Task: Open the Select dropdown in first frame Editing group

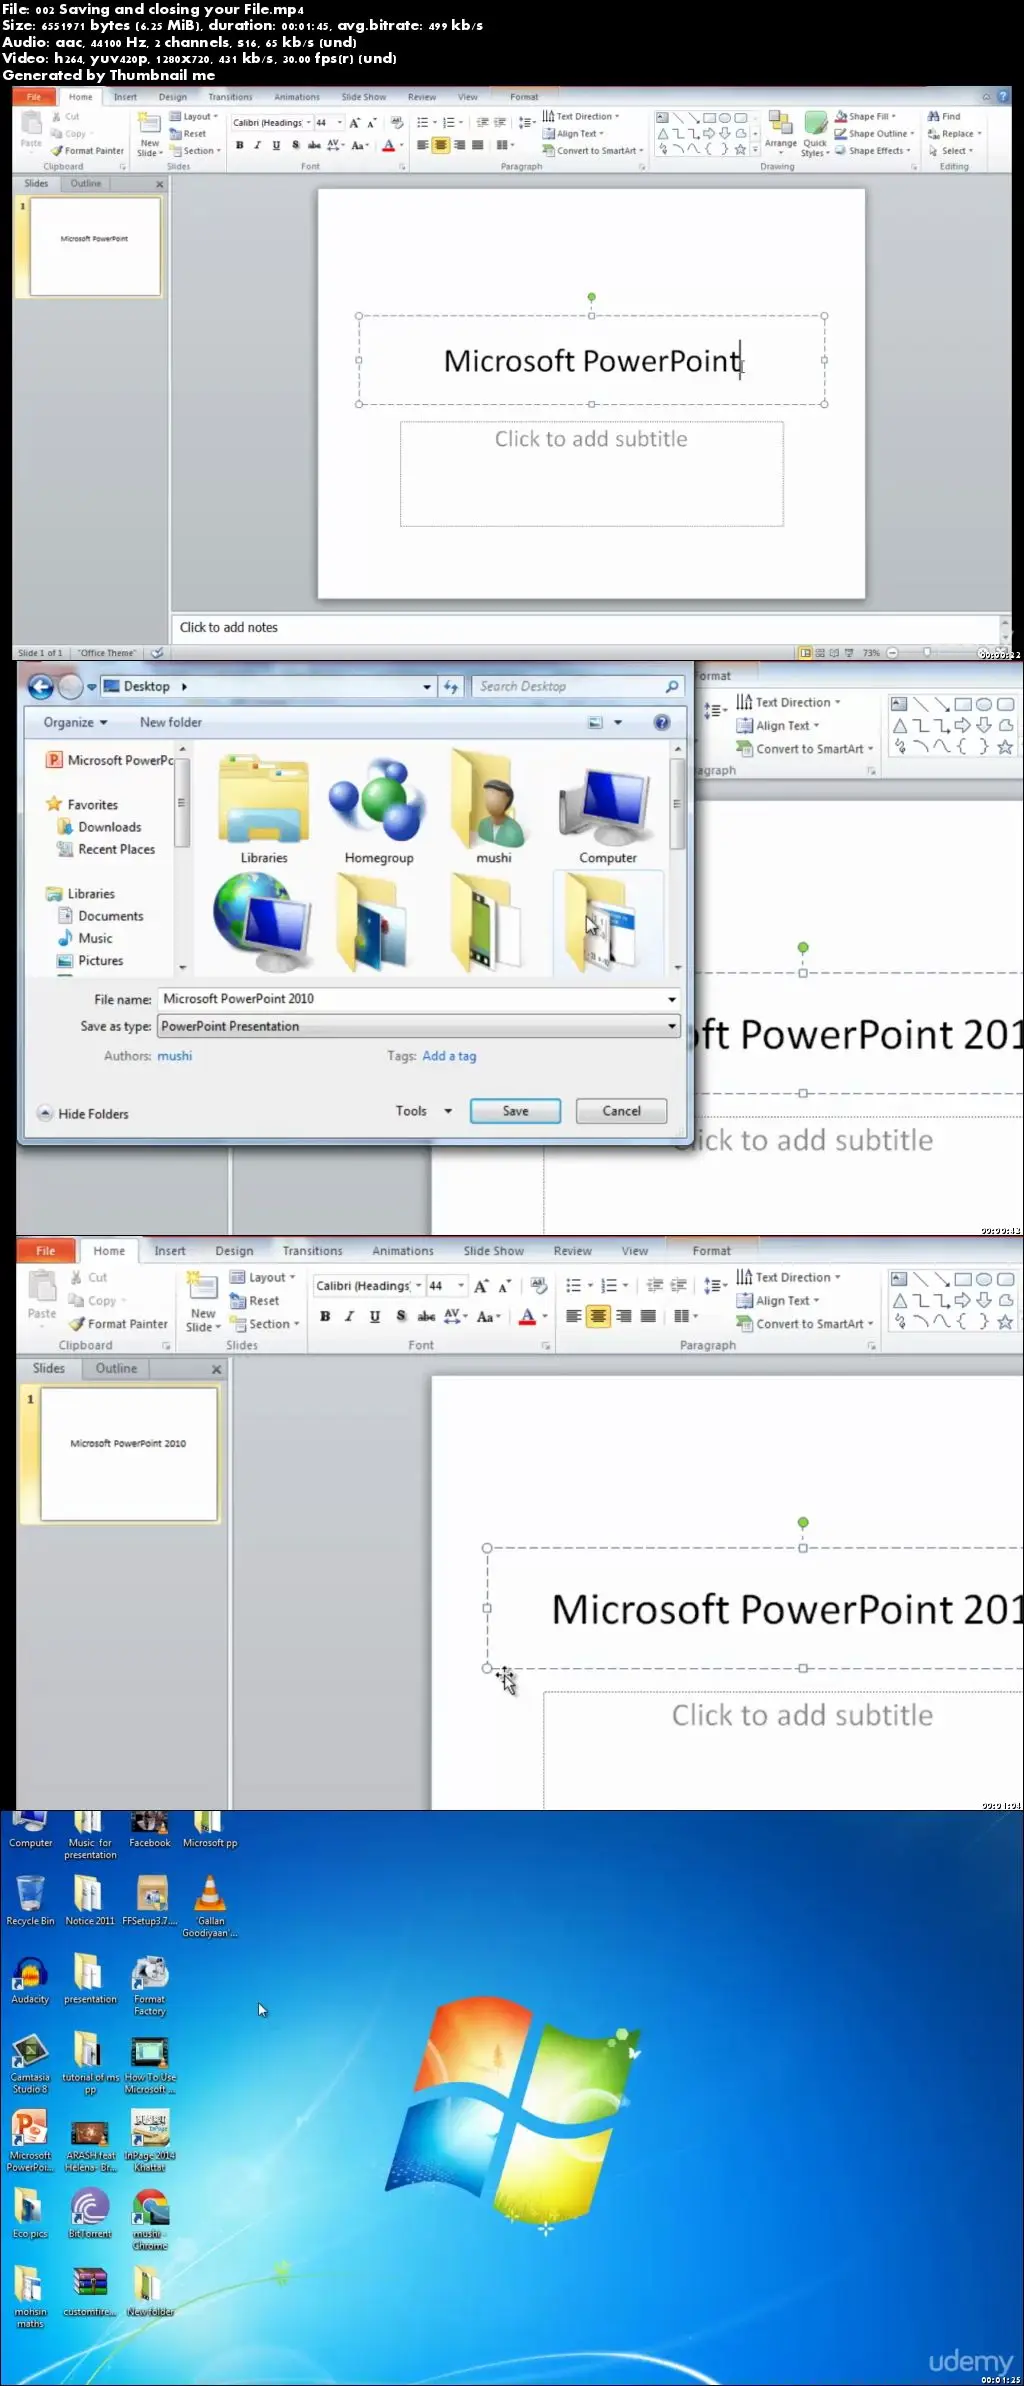Action: coord(951,151)
